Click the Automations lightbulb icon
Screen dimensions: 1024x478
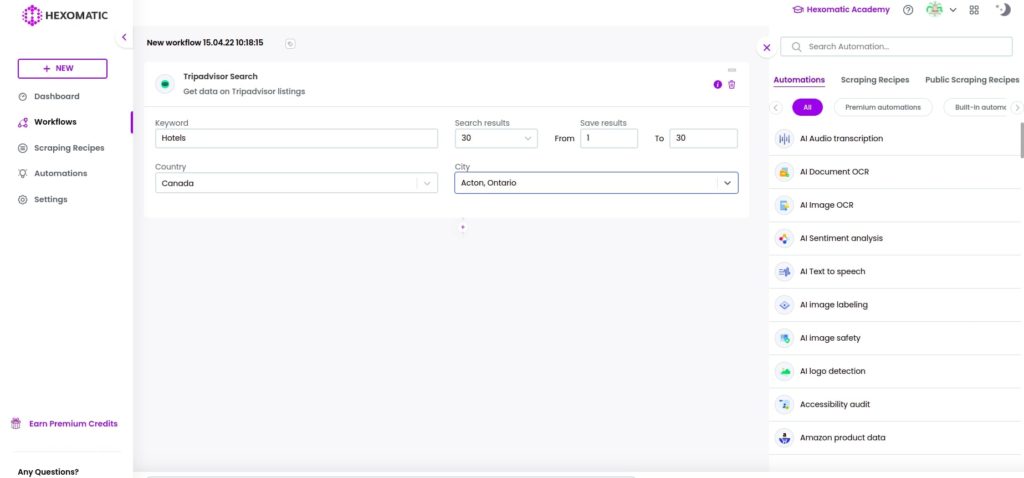point(23,174)
